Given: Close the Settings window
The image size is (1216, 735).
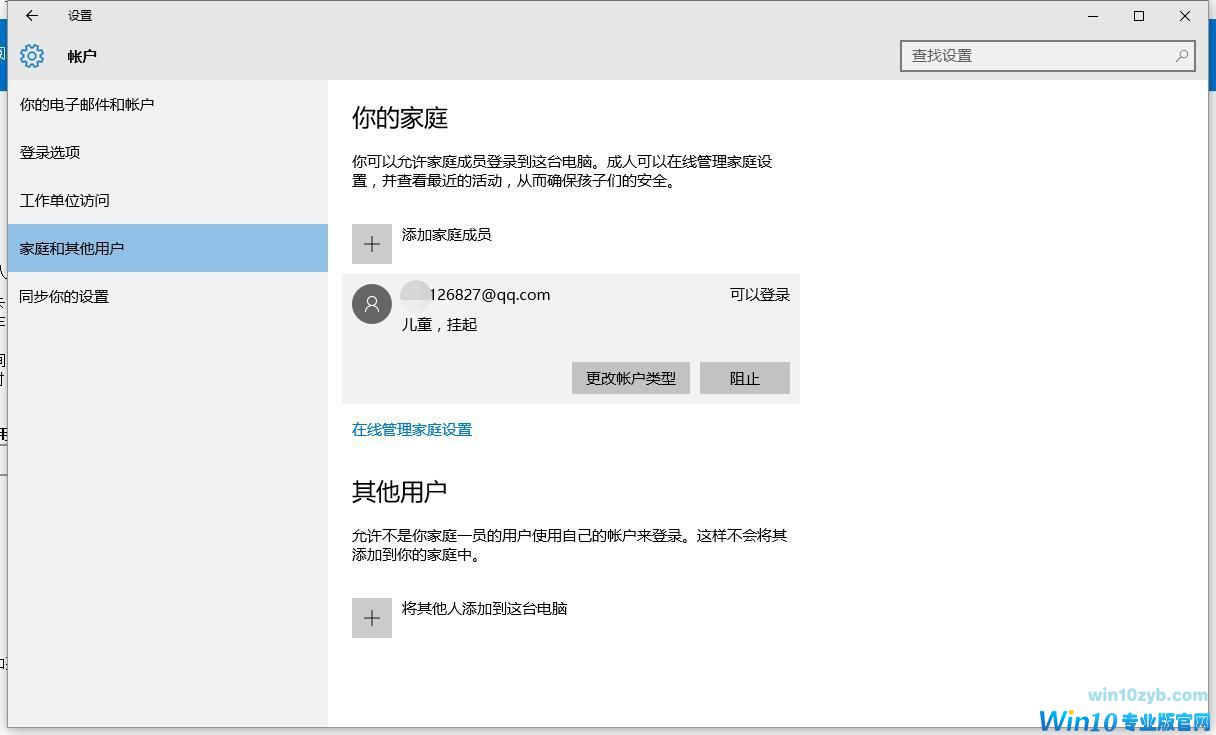Looking at the screenshot, I should click(1185, 16).
